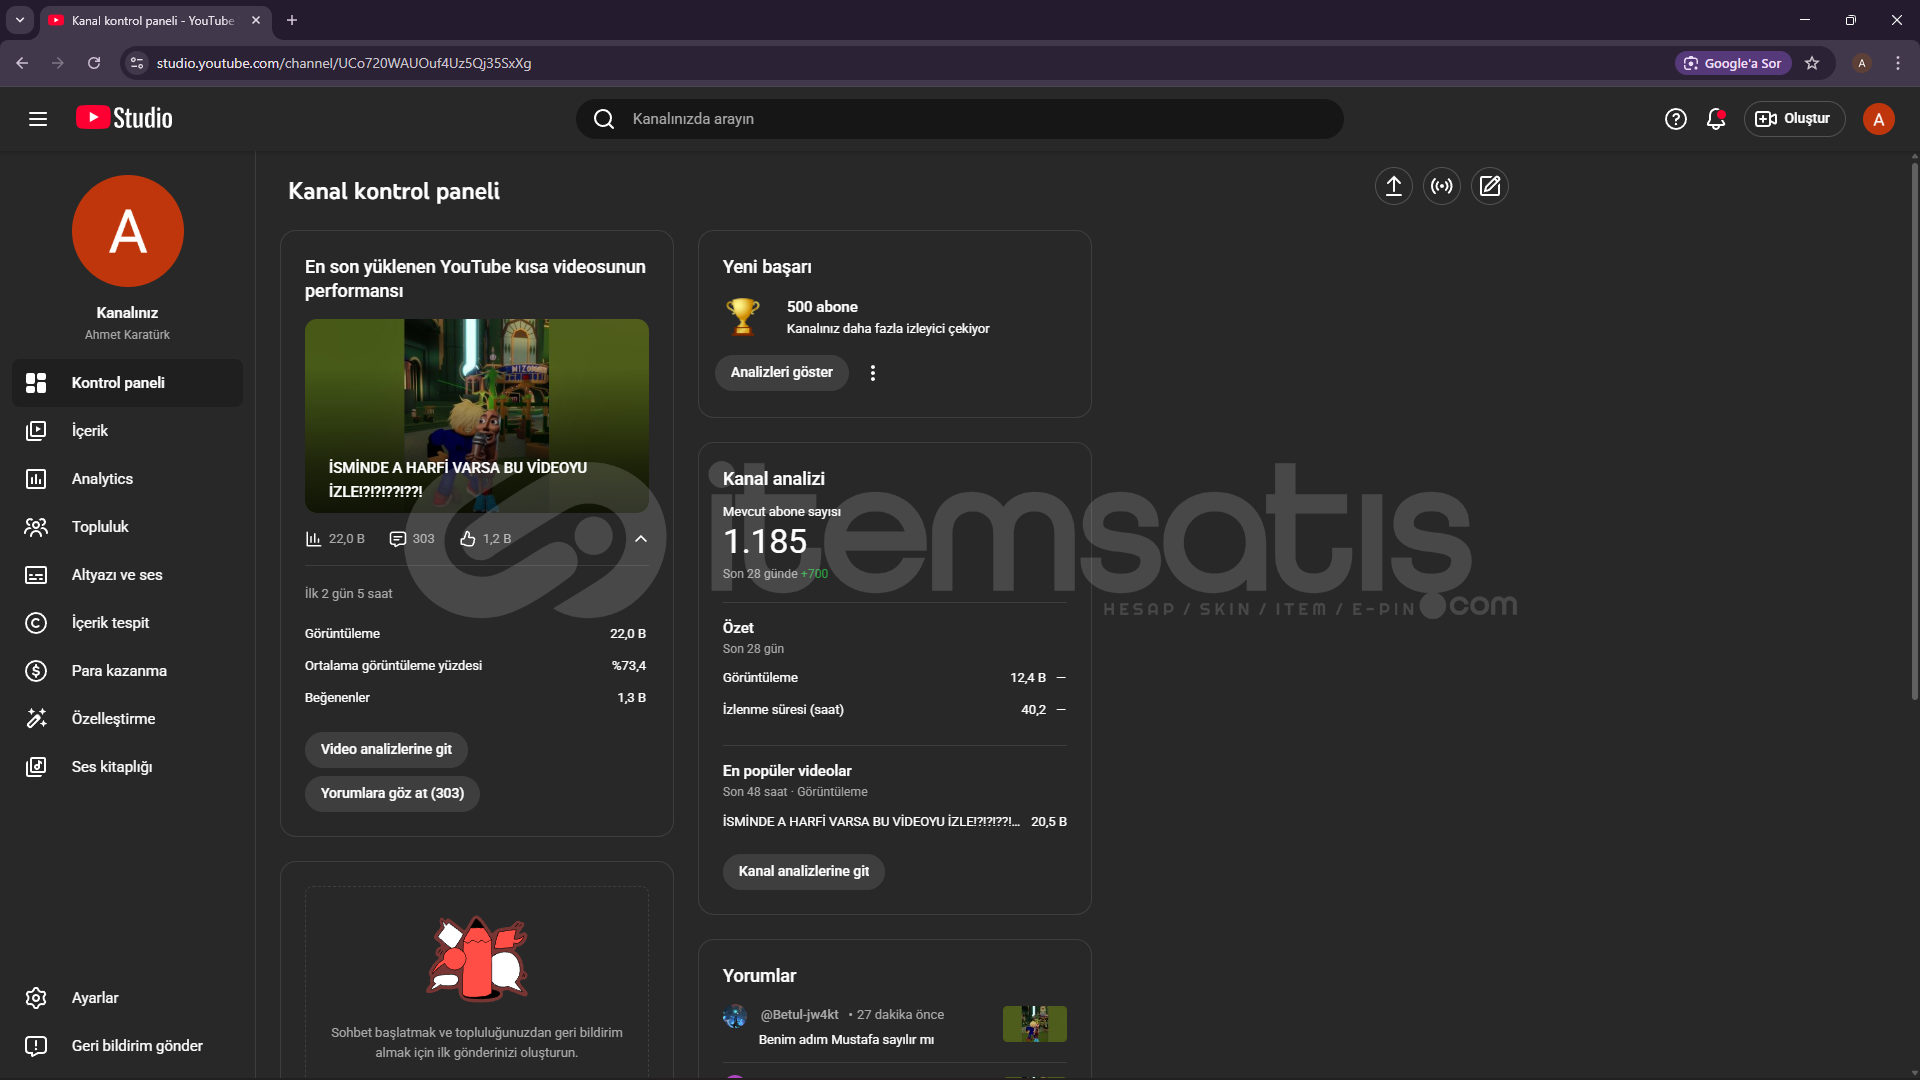
Task: Click Video analizlerine git button
Action: [x=386, y=749]
